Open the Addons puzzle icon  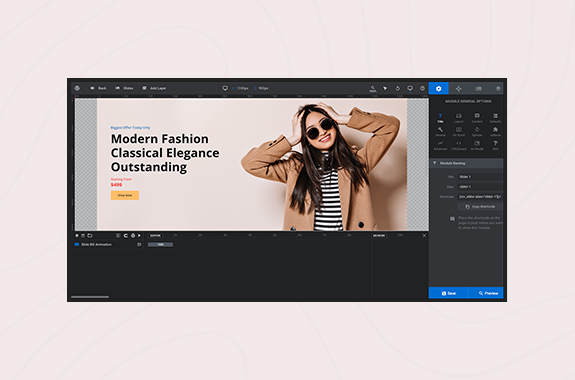[x=495, y=131]
